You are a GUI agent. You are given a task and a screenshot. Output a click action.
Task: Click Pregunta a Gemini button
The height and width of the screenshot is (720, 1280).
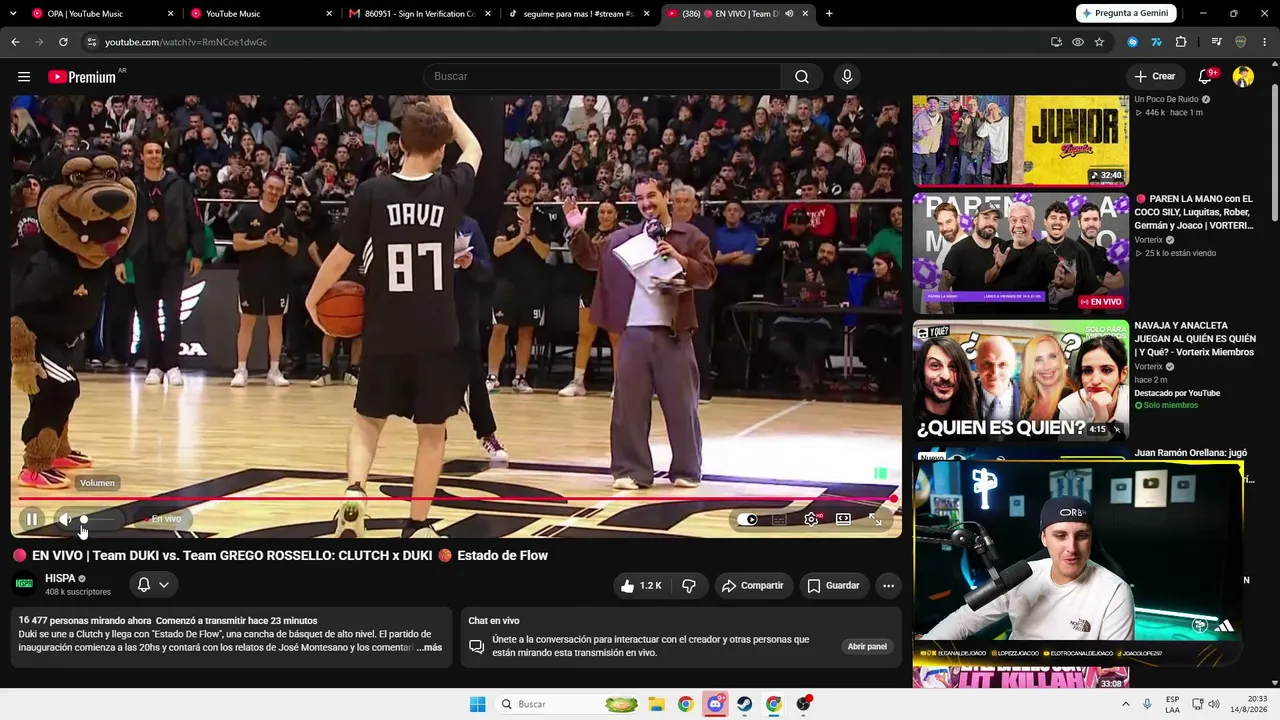1125,14
